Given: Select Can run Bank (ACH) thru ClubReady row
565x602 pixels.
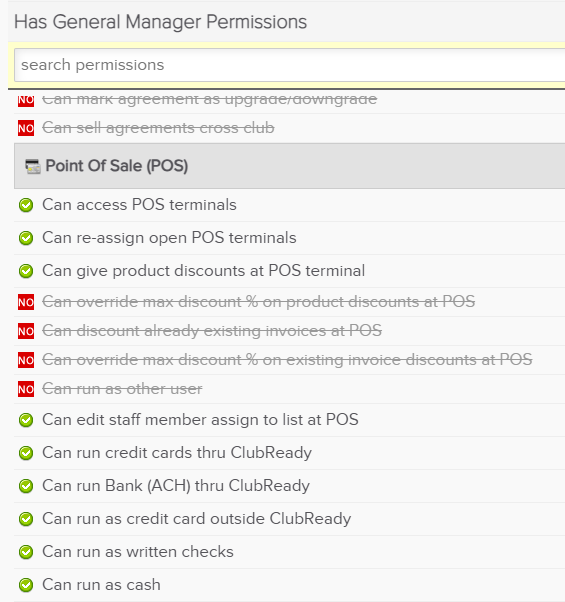Looking at the screenshot, I should coord(289,486).
